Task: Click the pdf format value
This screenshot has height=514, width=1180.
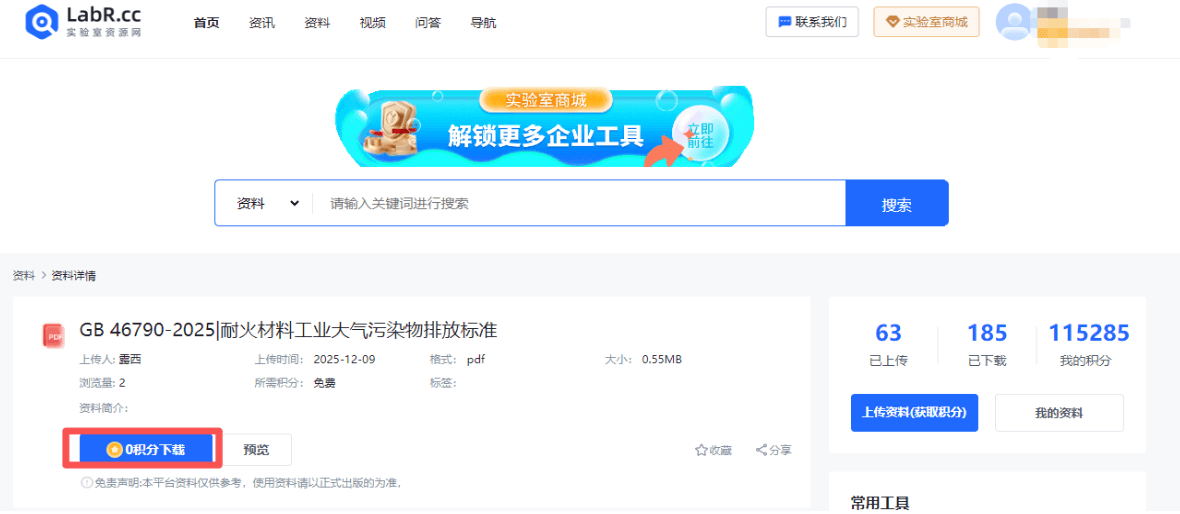Action: 475,359
